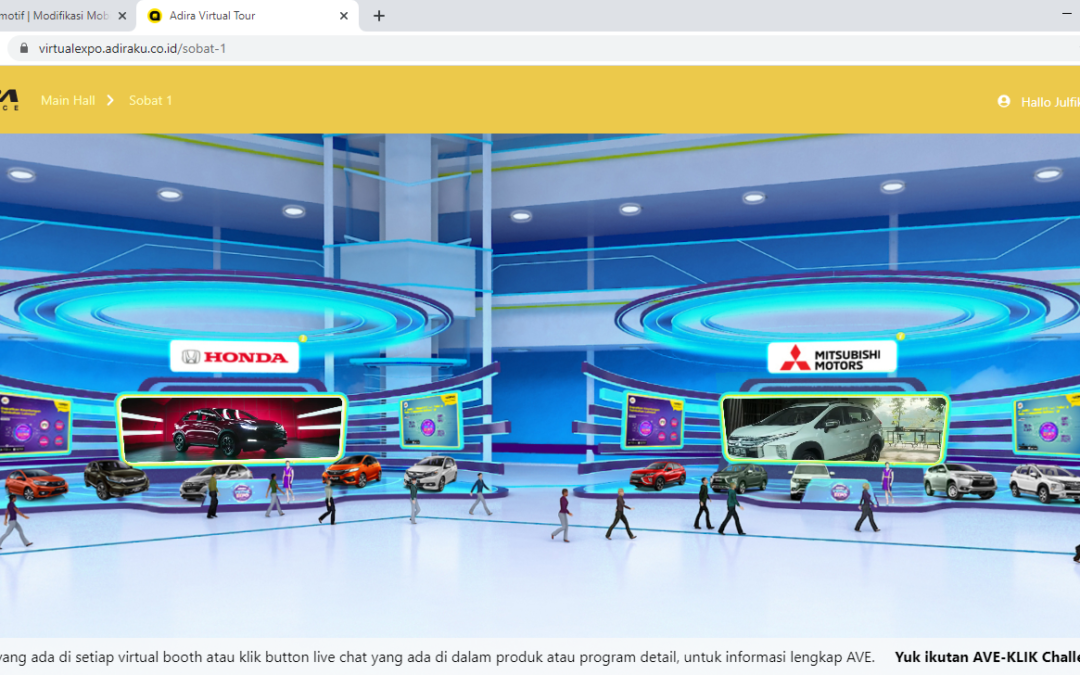Open the Honda booth red car video screen

231,428
